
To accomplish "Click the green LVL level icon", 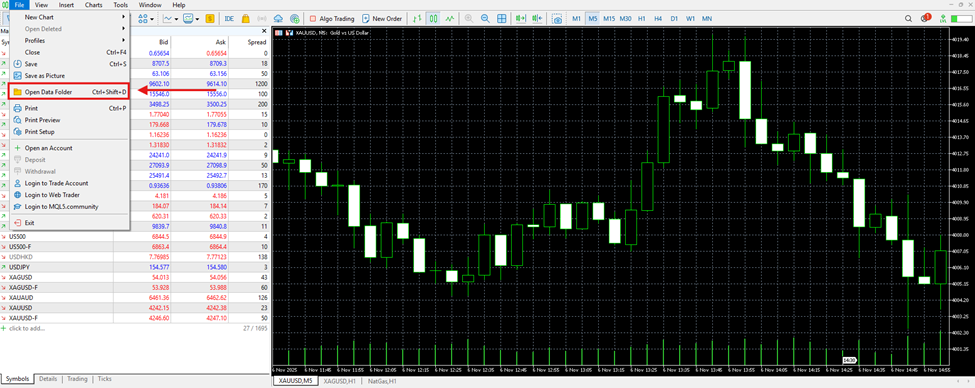I will (x=943, y=19).
